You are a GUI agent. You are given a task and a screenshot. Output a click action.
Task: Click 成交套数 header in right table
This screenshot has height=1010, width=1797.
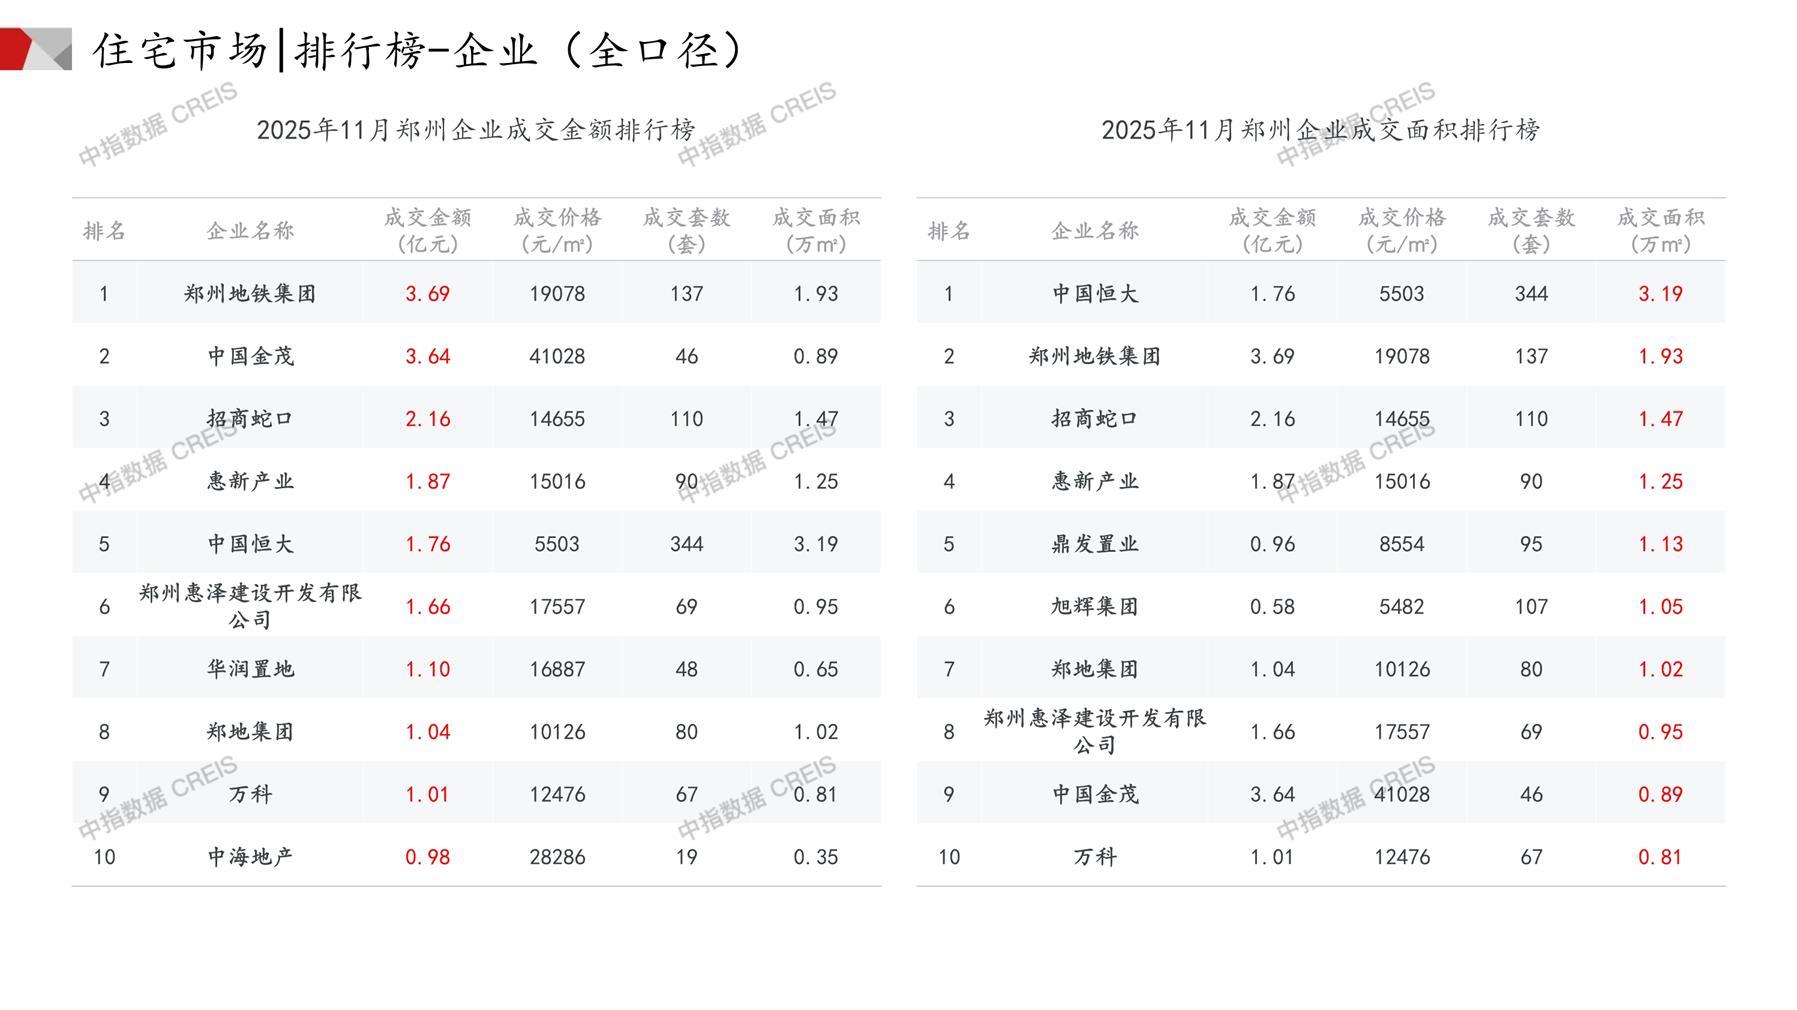pyautogui.click(x=1531, y=231)
